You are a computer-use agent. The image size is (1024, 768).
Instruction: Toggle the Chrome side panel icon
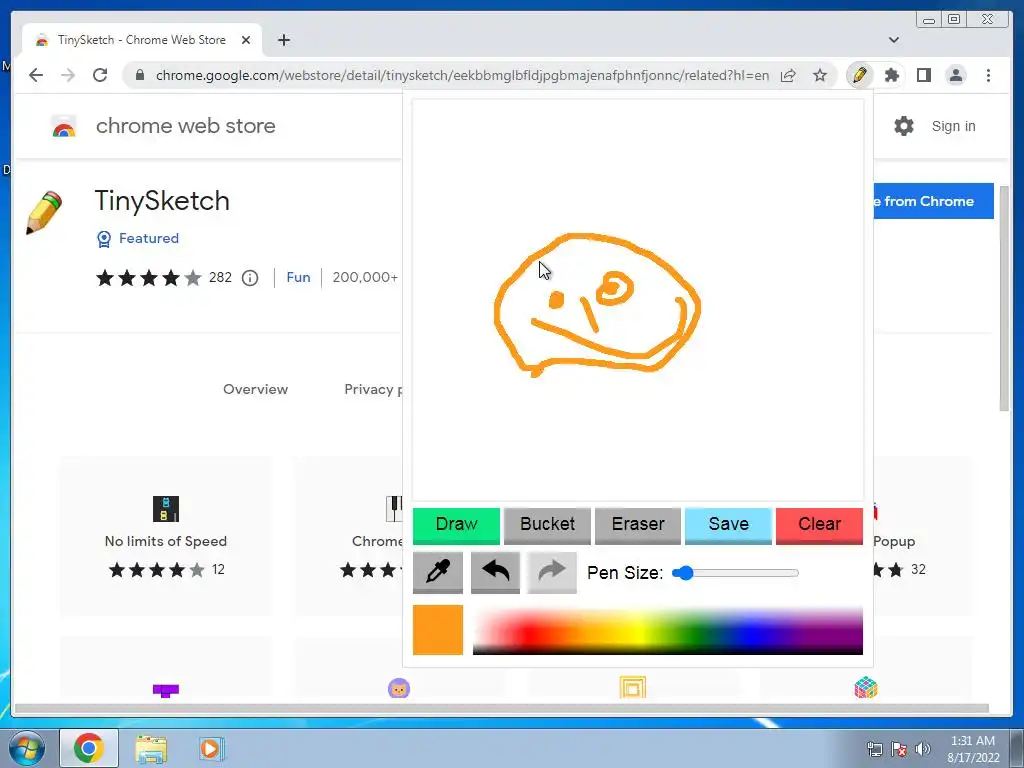[923, 75]
